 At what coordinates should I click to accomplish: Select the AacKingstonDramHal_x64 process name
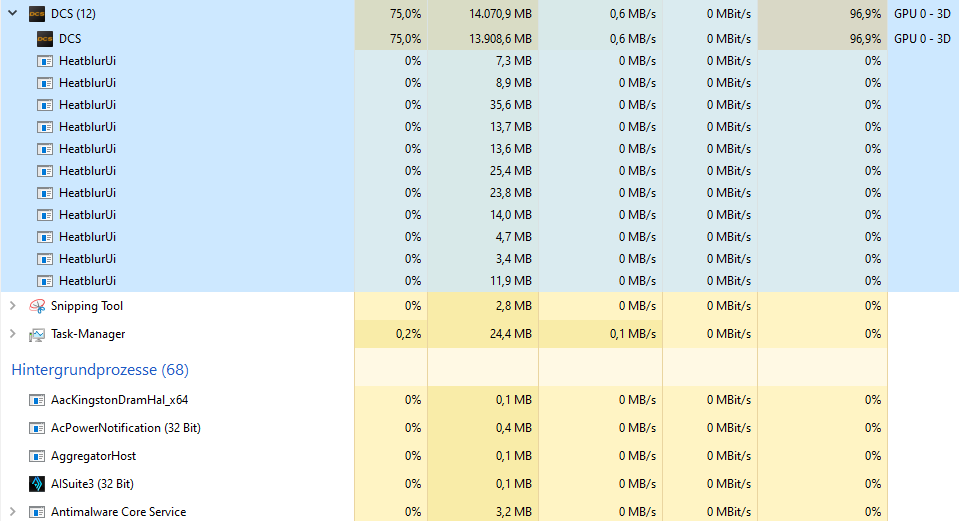tap(119, 400)
